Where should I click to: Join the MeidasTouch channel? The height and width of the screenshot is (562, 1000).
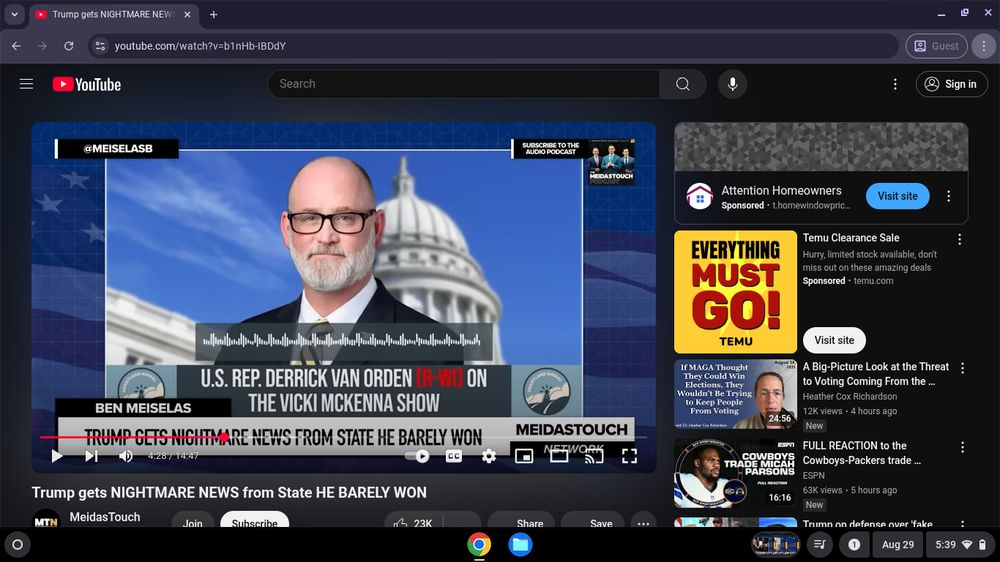(x=193, y=520)
